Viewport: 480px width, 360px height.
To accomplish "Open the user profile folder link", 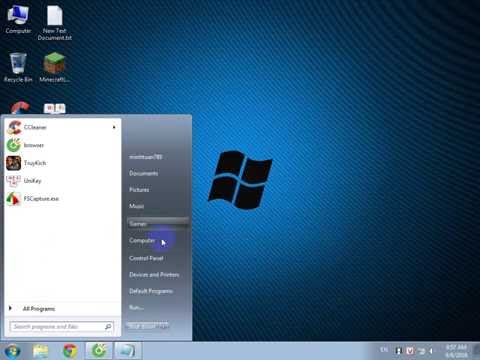I will point(146,157).
